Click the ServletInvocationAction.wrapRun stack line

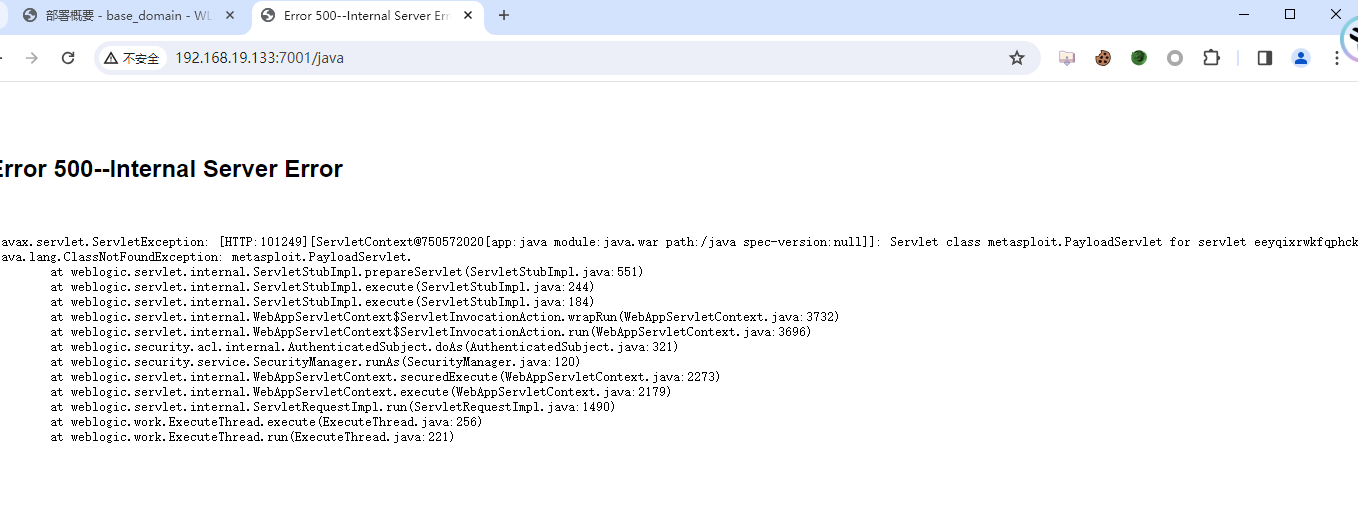[x=445, y=317]
